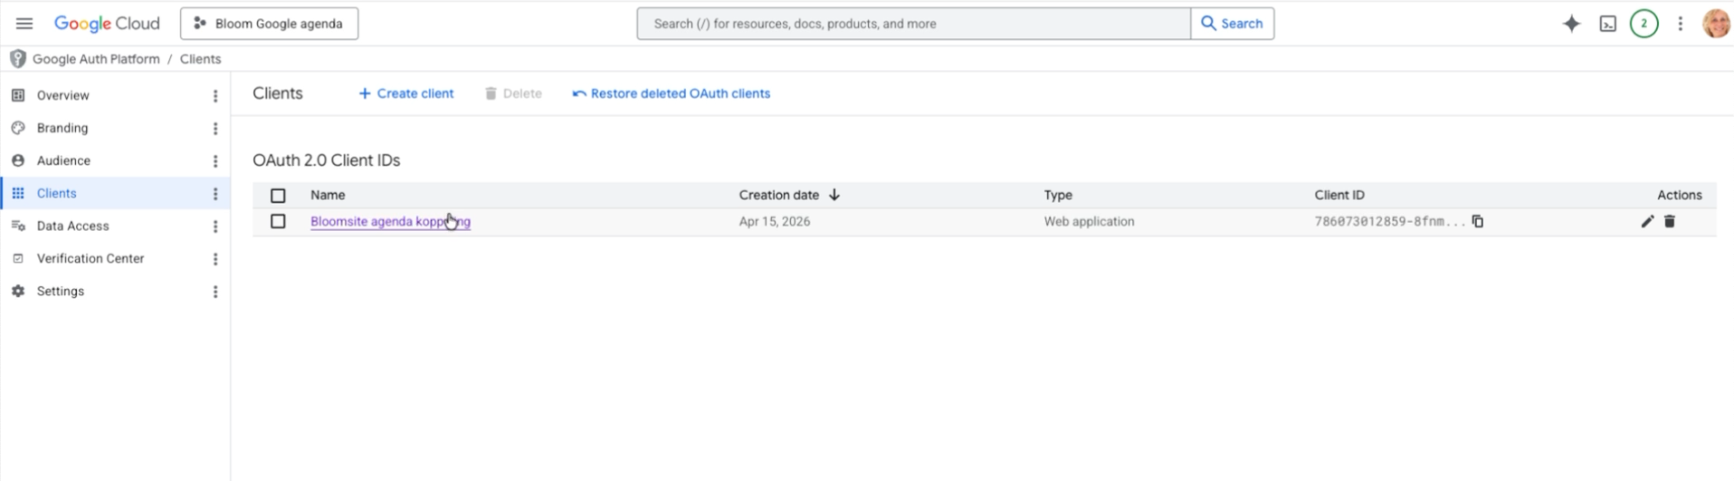Screen dimensions: 1734x481
Task: Tick the select-all clients checkbox
Action: point(278,195)
